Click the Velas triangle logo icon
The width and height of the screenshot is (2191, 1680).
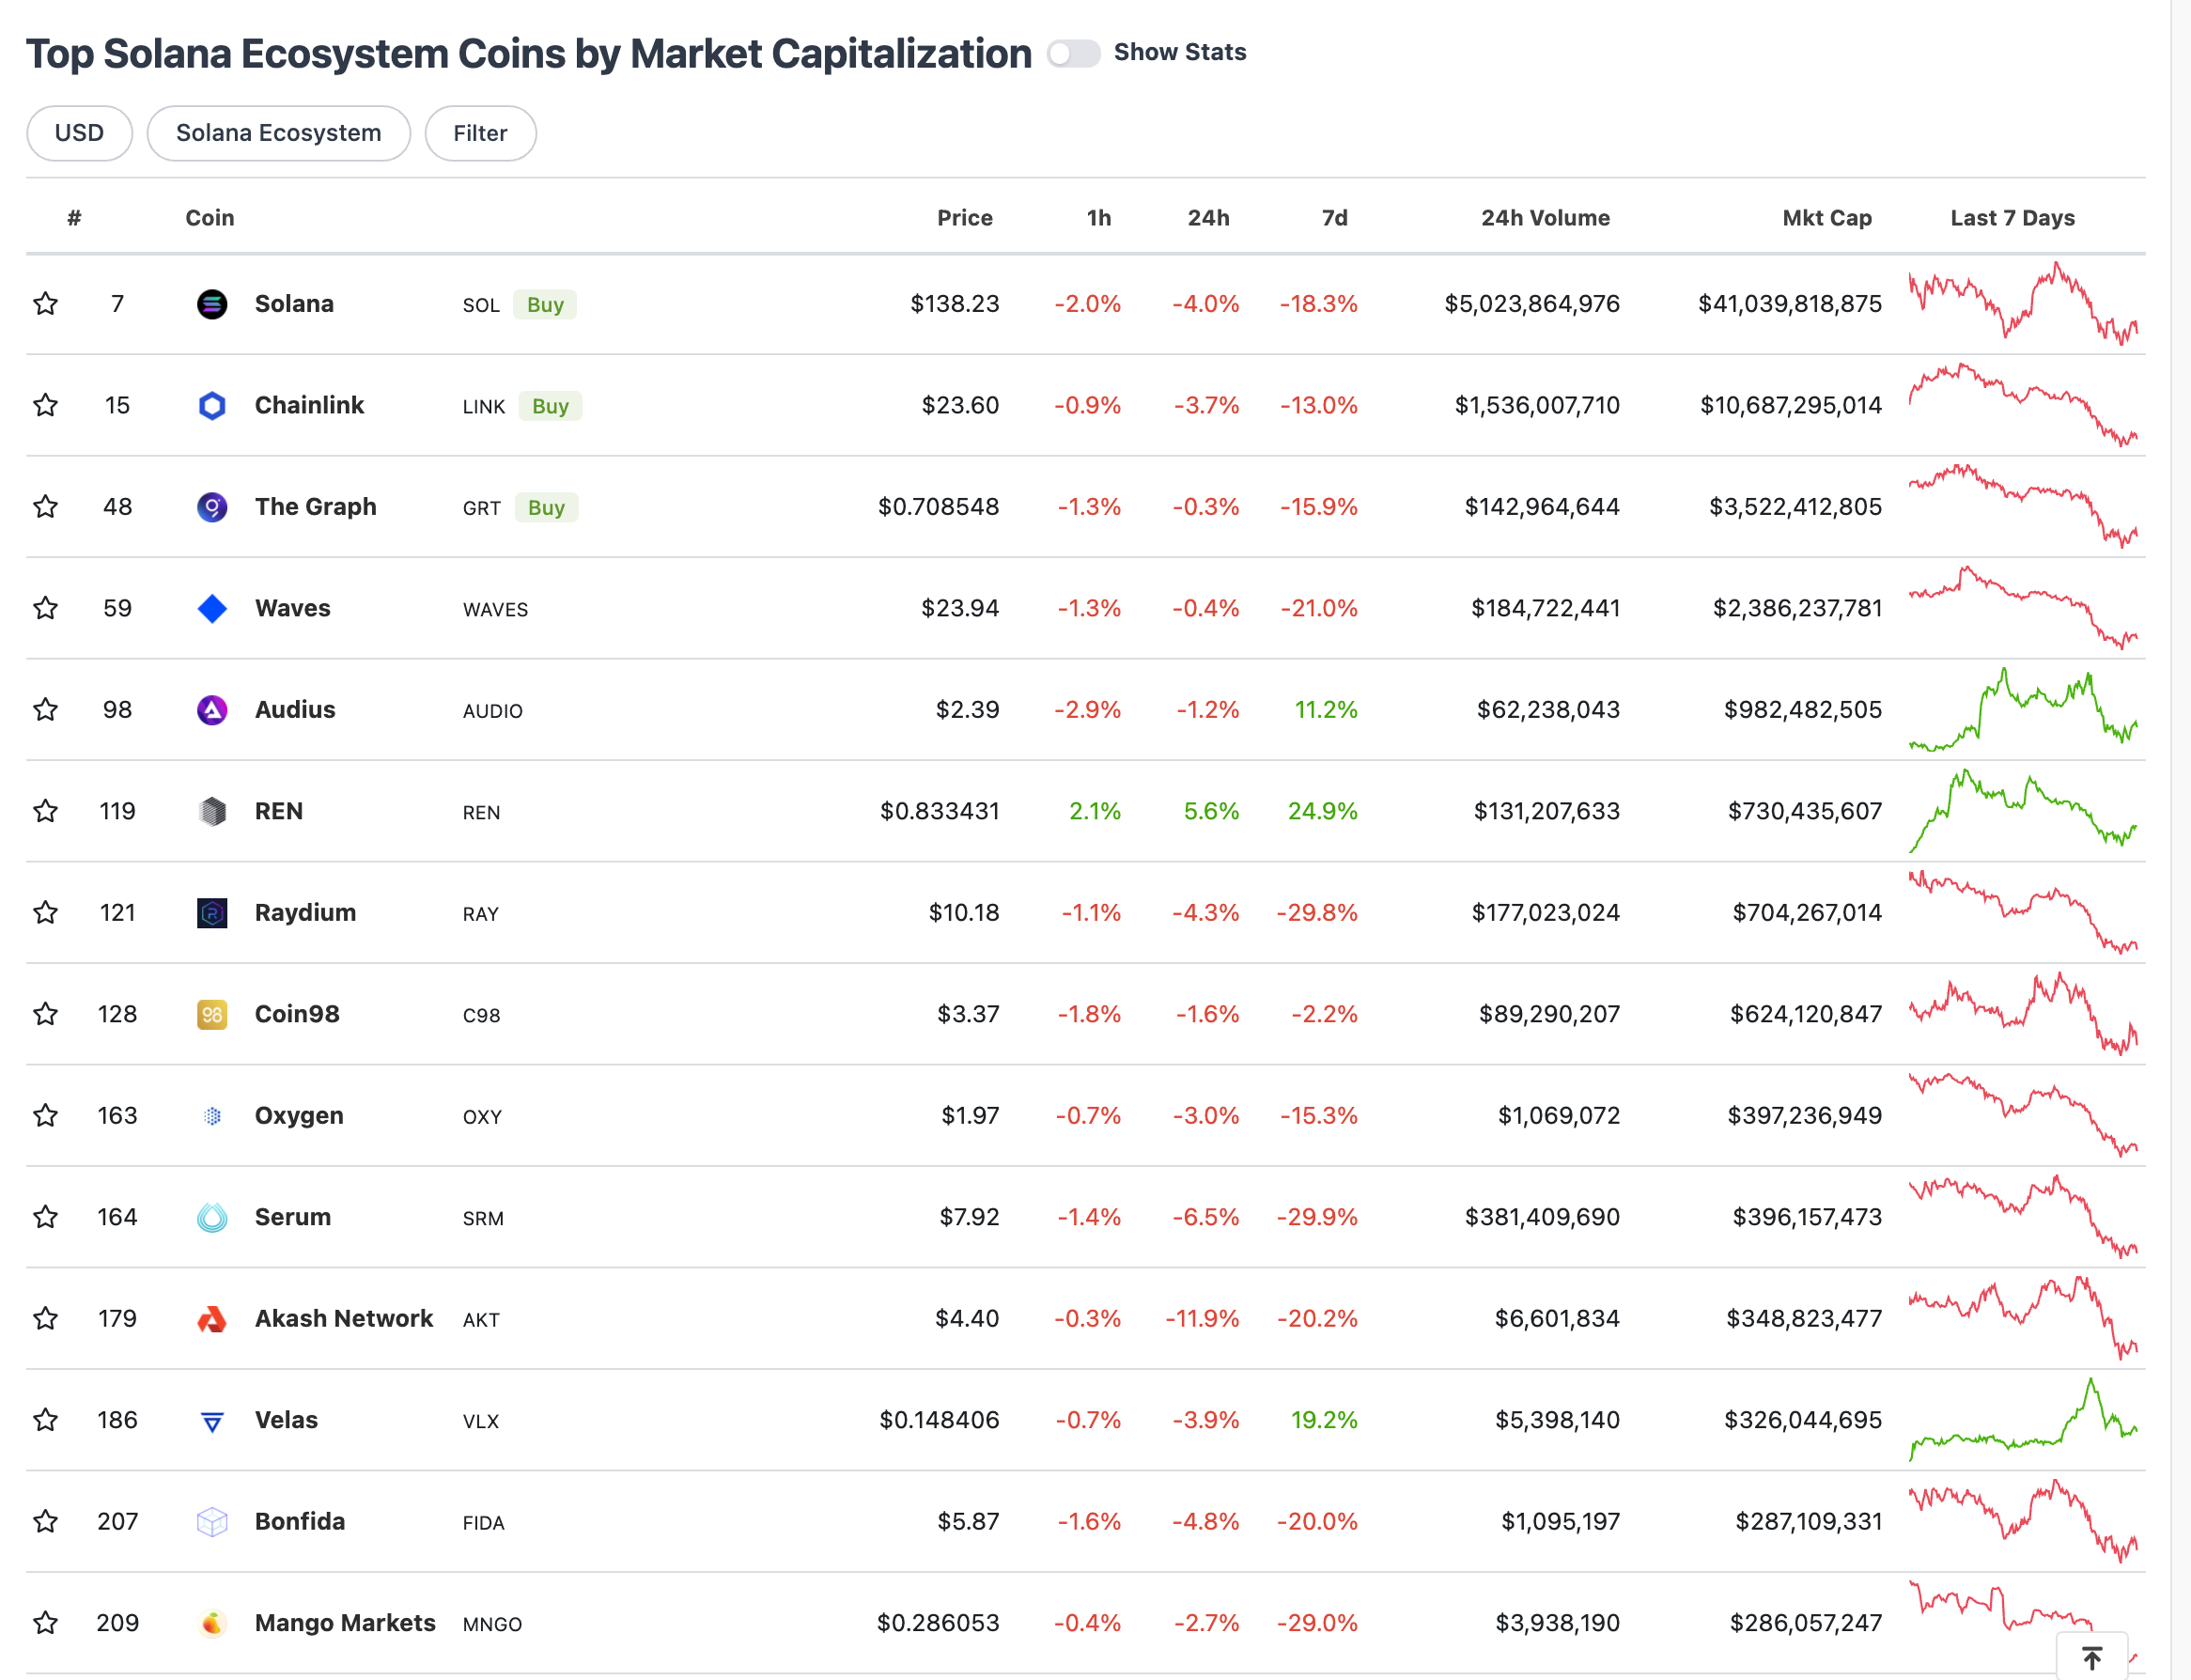click(212, 1420)
